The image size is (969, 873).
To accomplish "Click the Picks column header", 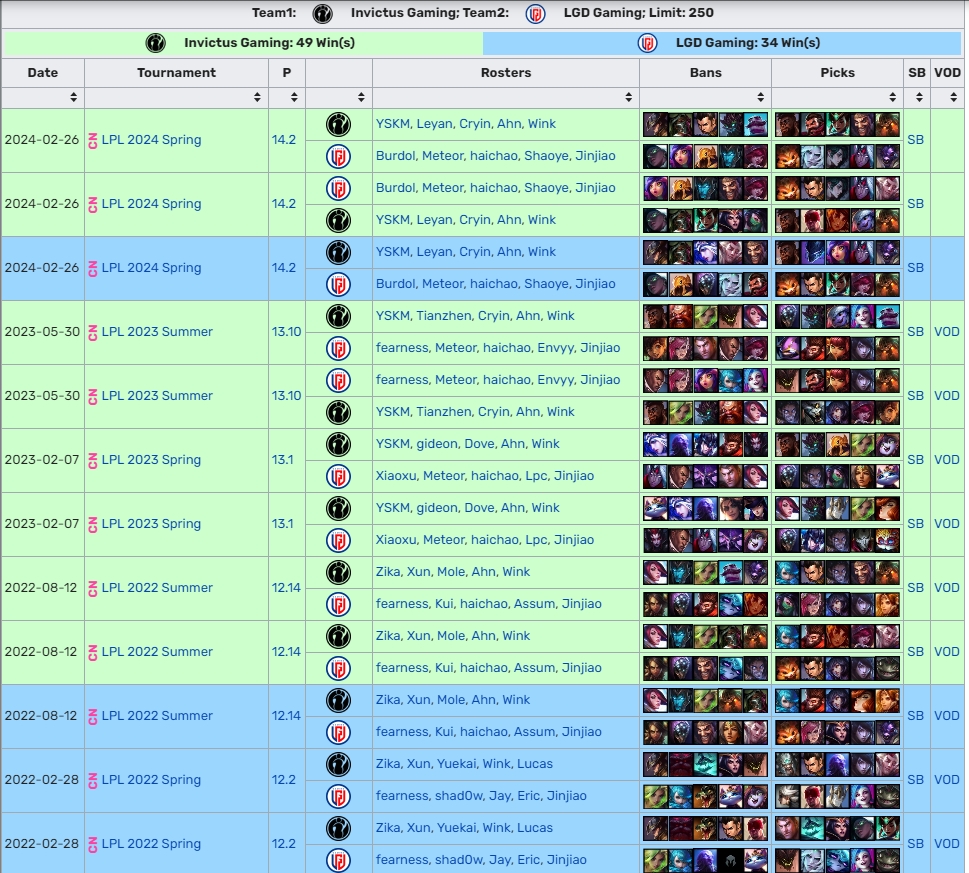I will click(x=837, y=73).
